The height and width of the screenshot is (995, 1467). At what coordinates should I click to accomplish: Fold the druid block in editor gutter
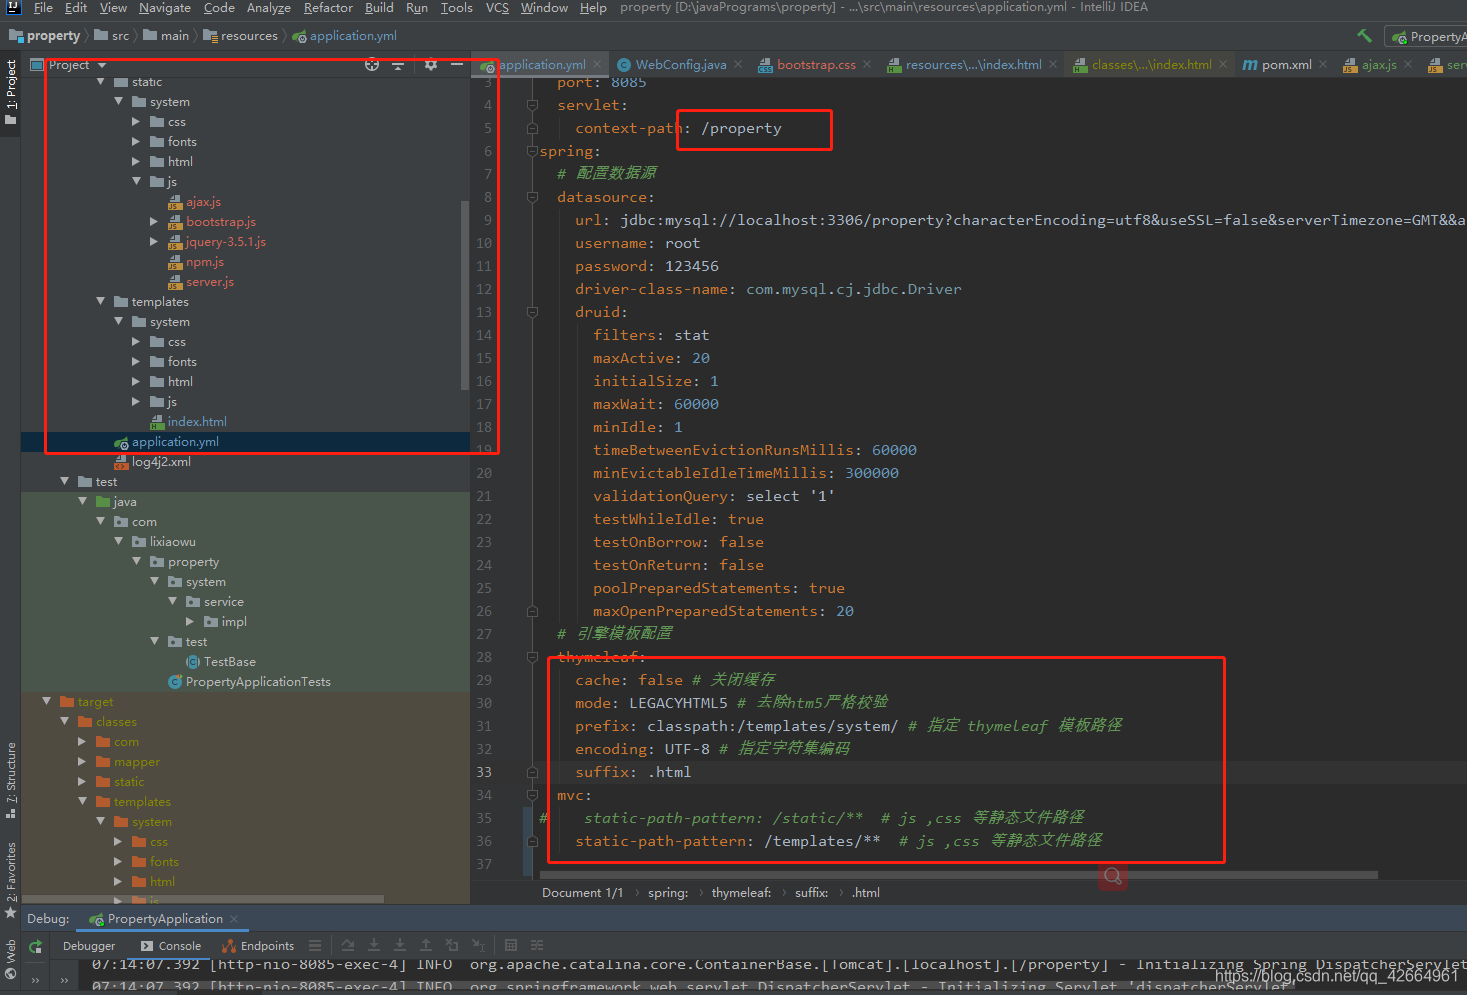coord(532,312)
